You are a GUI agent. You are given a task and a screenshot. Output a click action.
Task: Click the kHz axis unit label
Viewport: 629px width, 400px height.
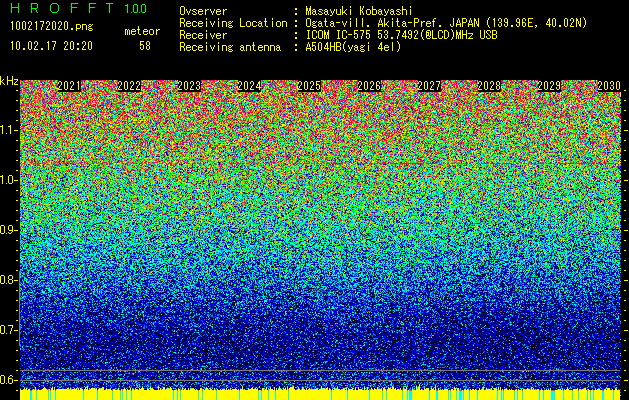(x=9, y=81)
